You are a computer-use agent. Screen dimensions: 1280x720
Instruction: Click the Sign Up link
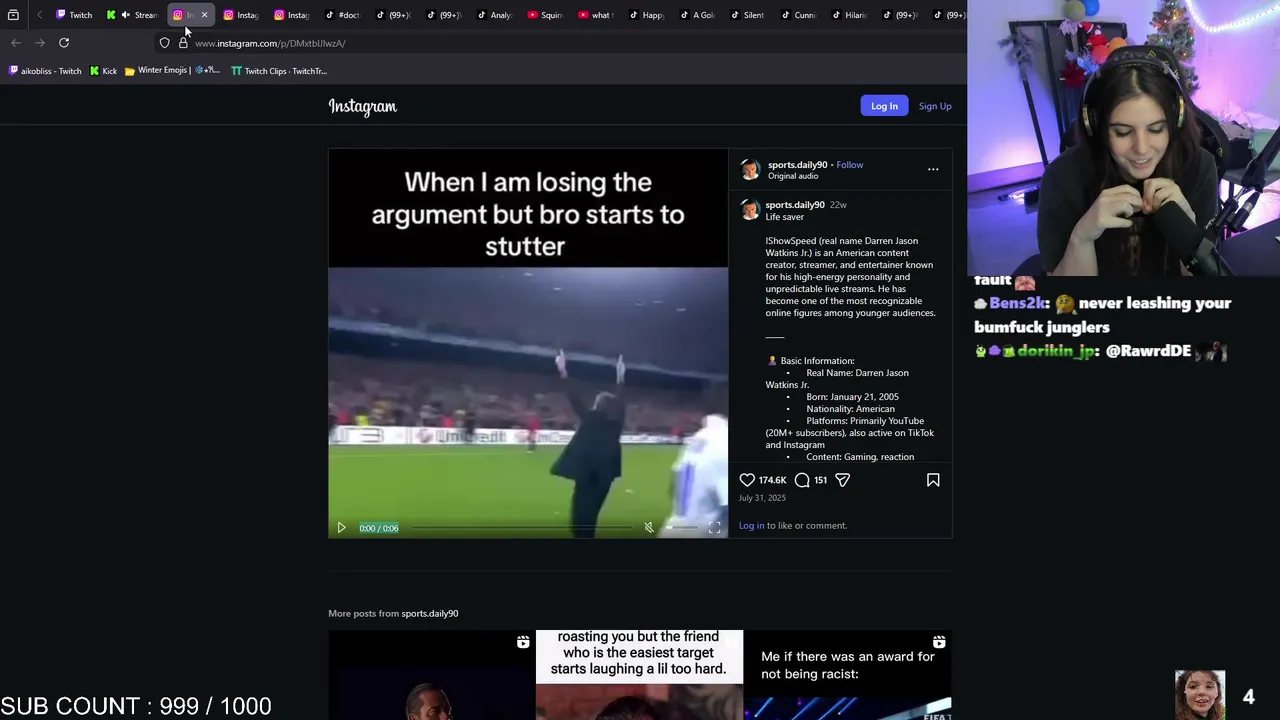coord(935,106)
